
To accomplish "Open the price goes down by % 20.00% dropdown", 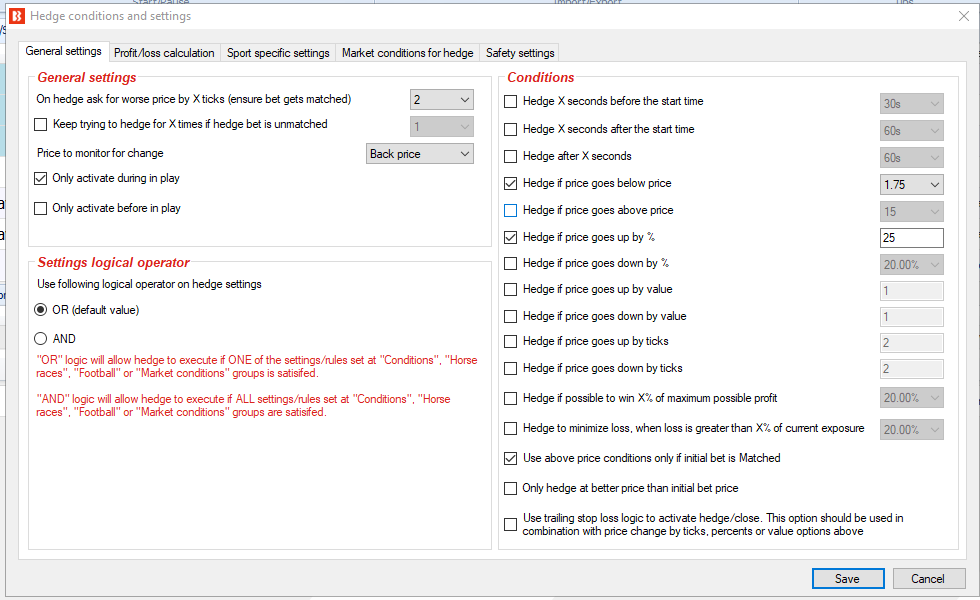I will coord(911,264).
